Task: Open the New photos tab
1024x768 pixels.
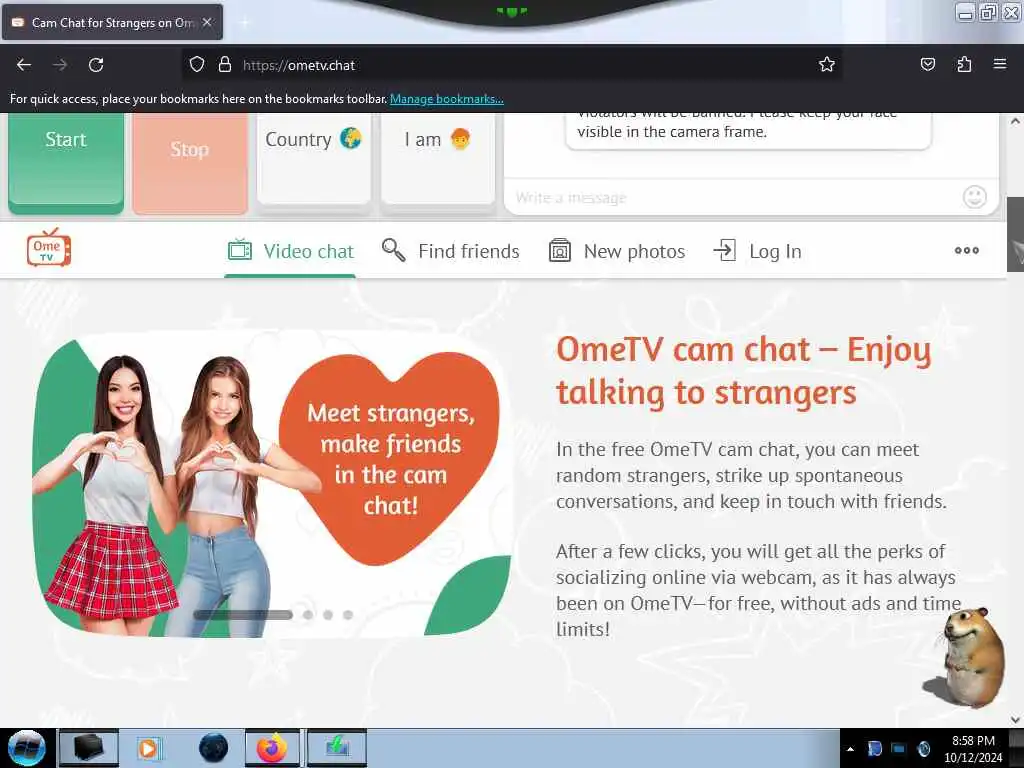Action: (x=617, y=251)
